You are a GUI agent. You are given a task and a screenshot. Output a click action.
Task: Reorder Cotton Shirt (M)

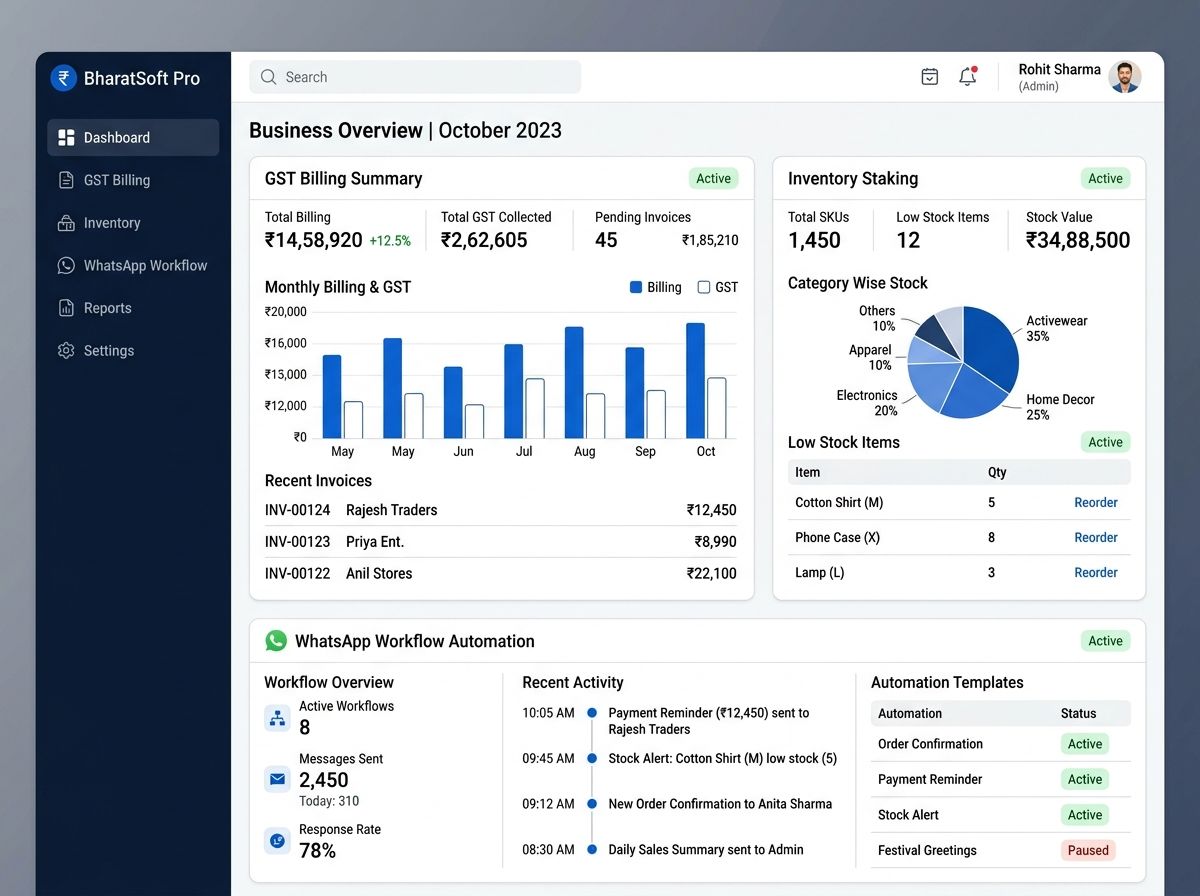tap(1096, 503)
